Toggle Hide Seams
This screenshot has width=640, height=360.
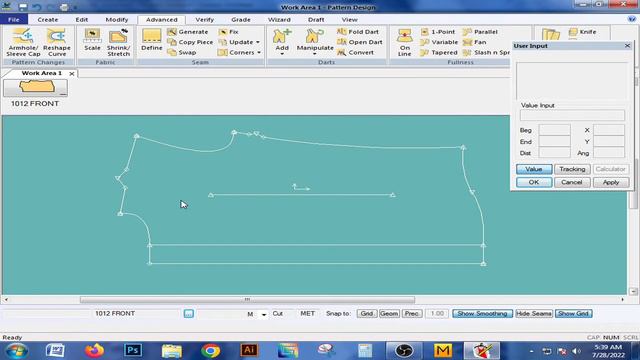click(x=534, y=313)
